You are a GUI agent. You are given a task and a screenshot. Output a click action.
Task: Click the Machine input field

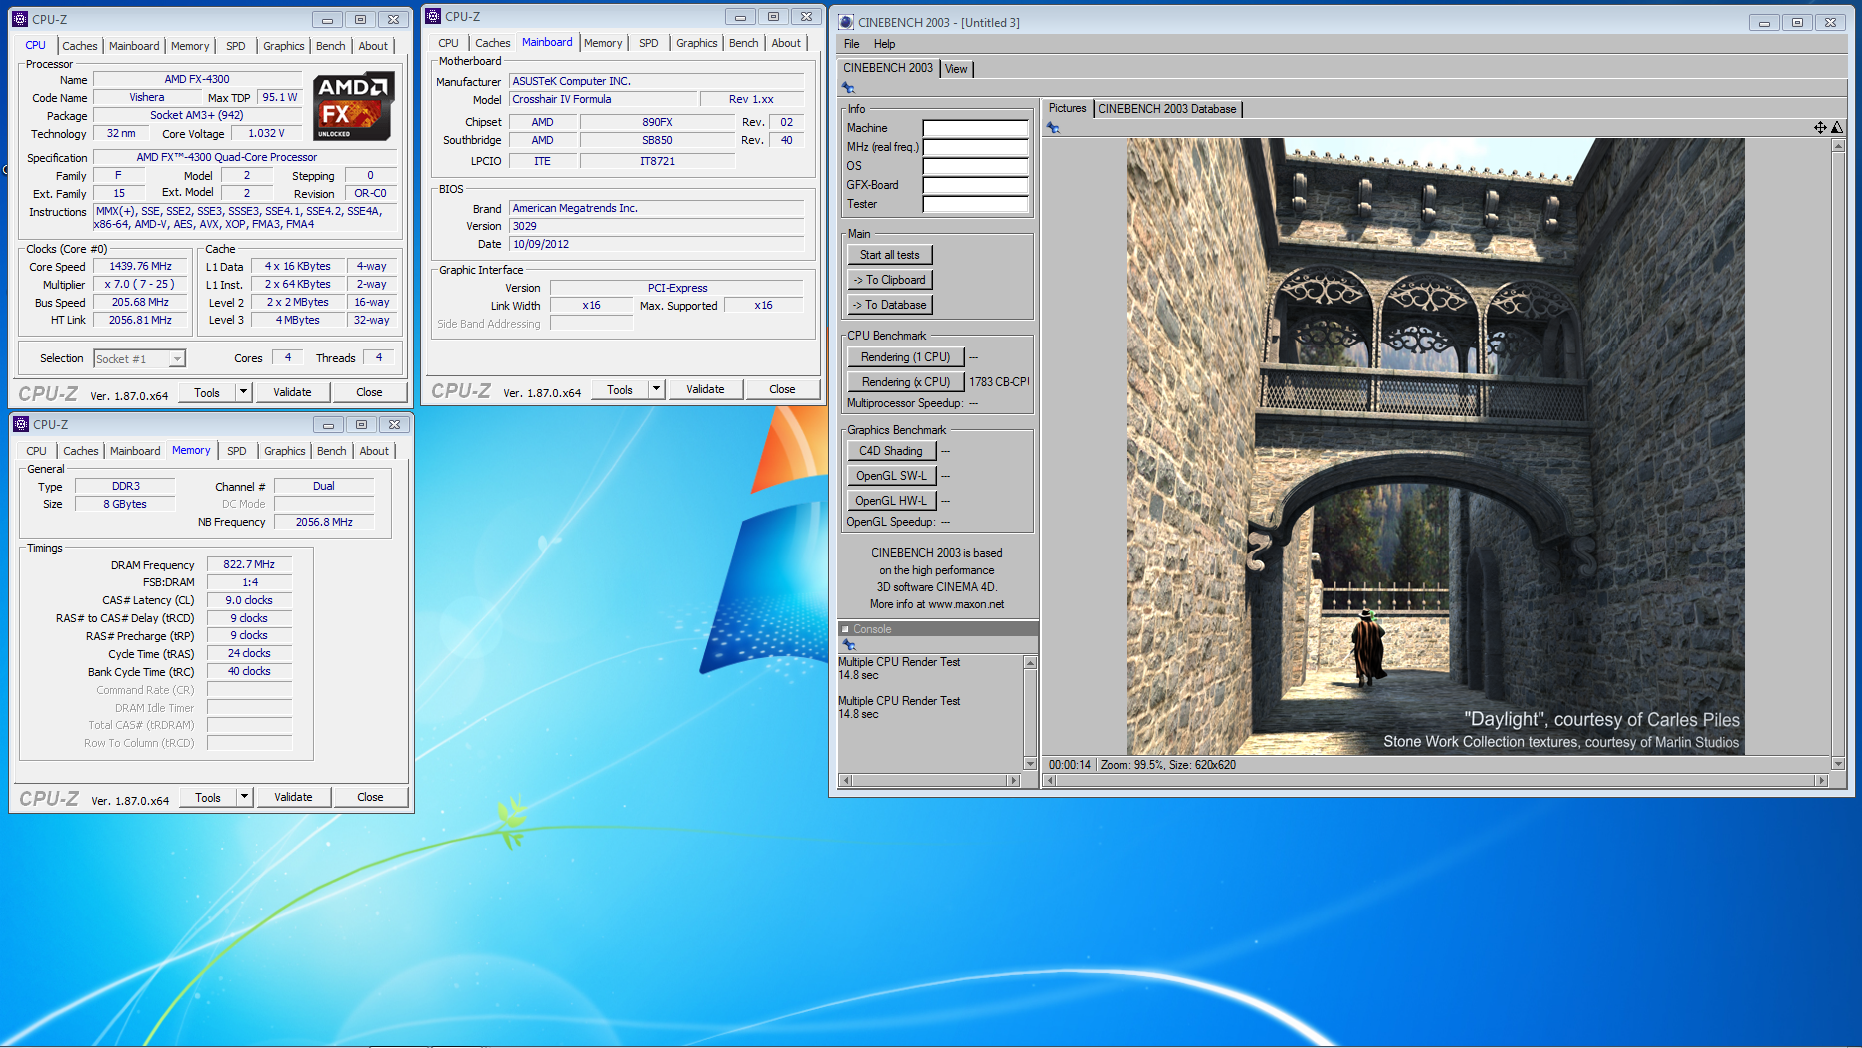(x=975, y=128)
